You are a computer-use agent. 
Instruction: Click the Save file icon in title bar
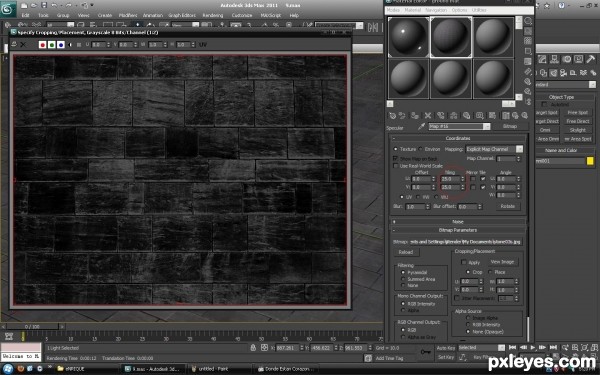[43, 5]
